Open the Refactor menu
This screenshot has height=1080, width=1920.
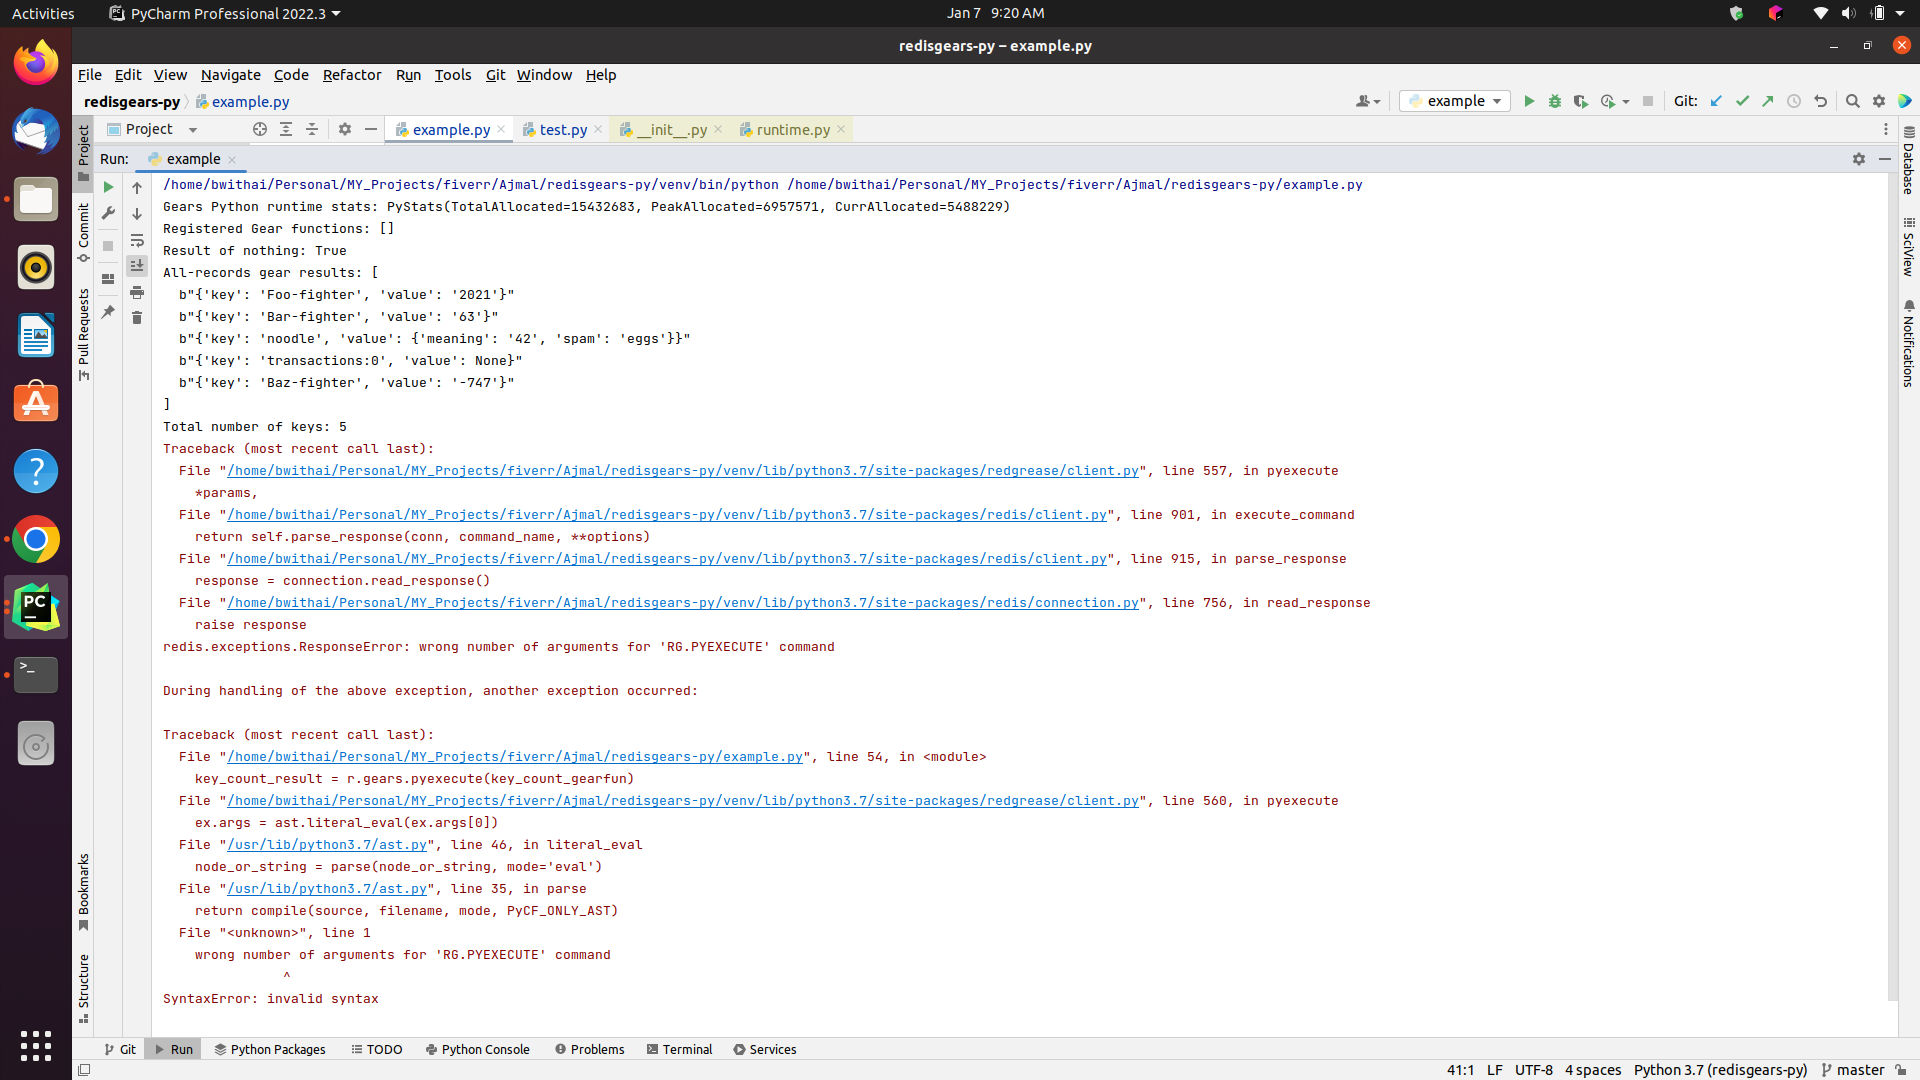pyautogui.click(x=352, y=75)
